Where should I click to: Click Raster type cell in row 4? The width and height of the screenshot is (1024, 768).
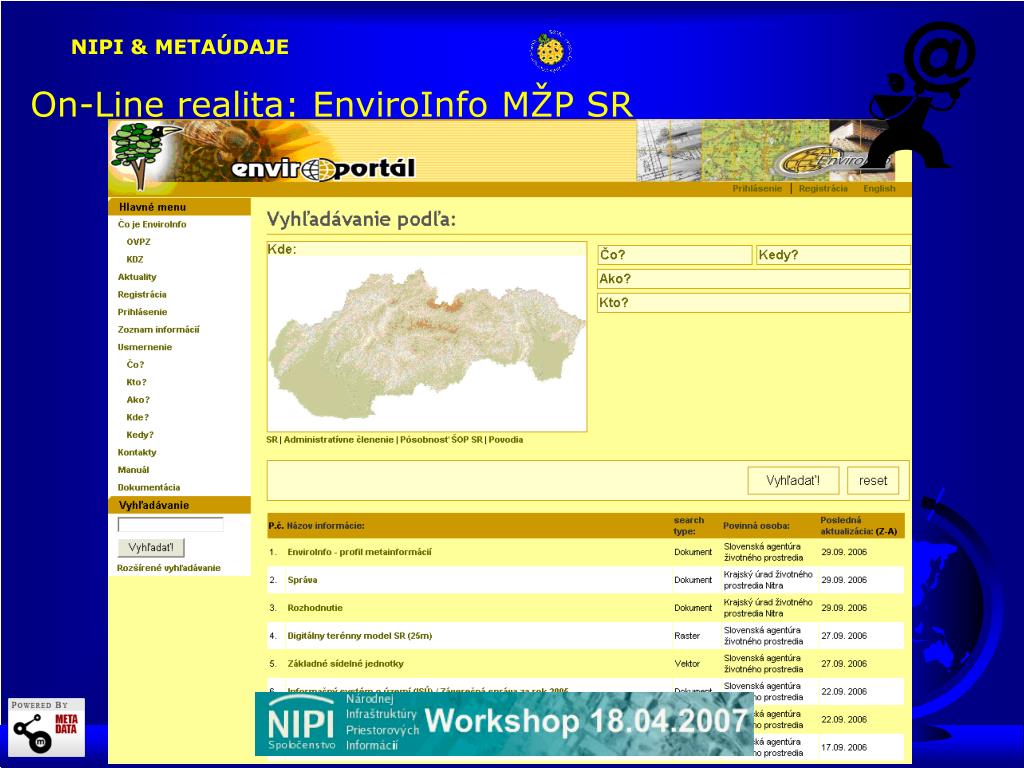click(687, 636)
